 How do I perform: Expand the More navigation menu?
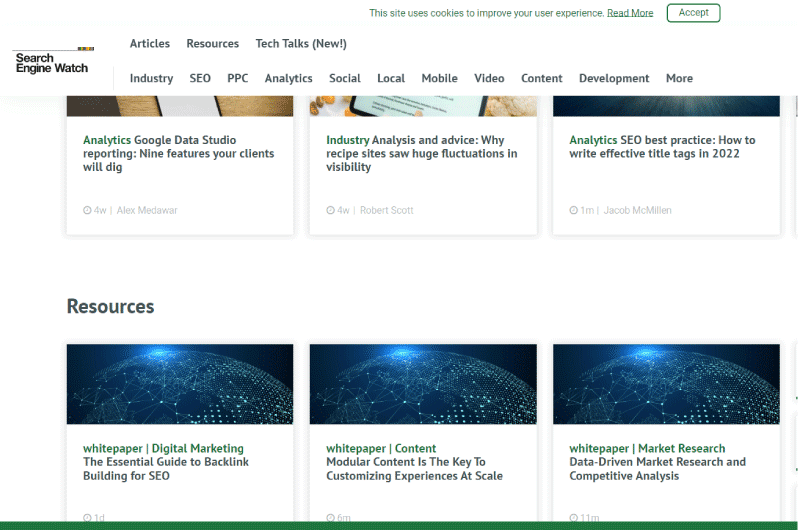click(679, 79)
